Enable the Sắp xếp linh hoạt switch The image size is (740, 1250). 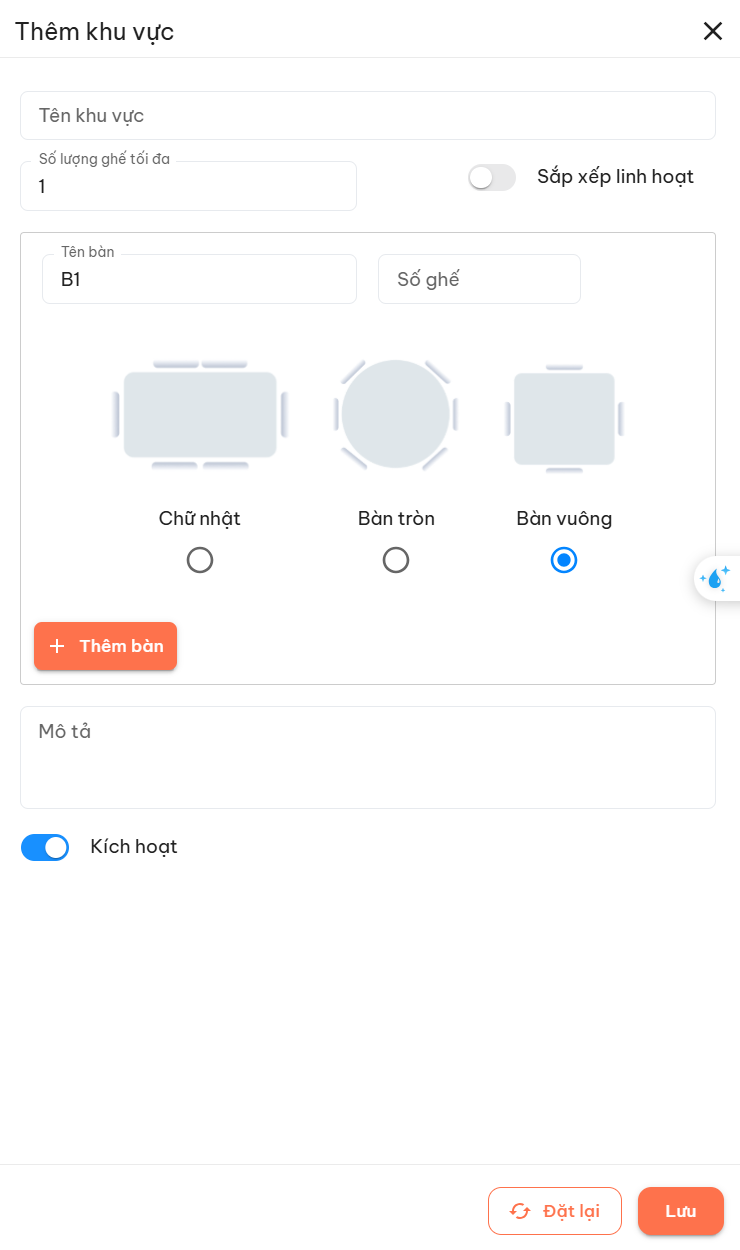tap(491, 177)
